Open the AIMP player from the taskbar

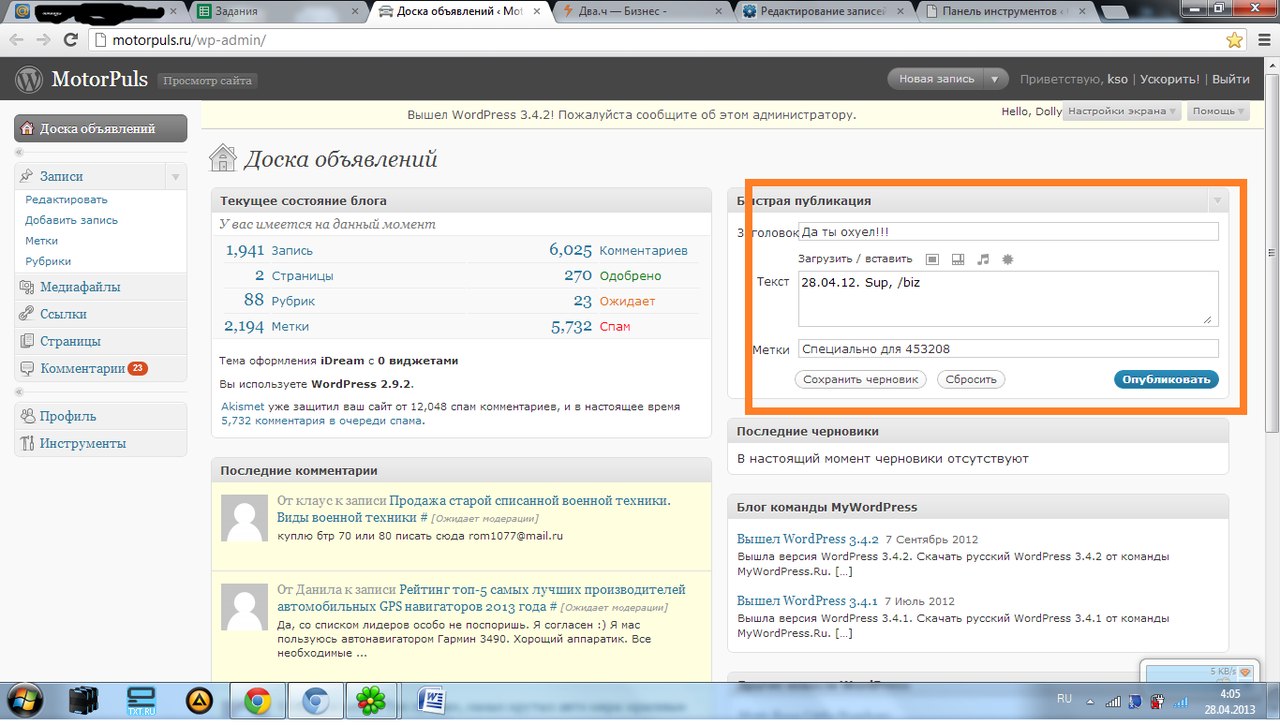pos(200,701)
